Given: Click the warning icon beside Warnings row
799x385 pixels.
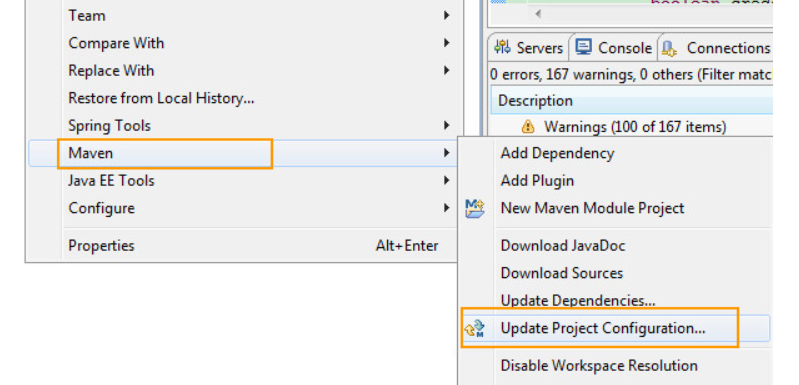Looking at the screenshot, I should [528, 126].
